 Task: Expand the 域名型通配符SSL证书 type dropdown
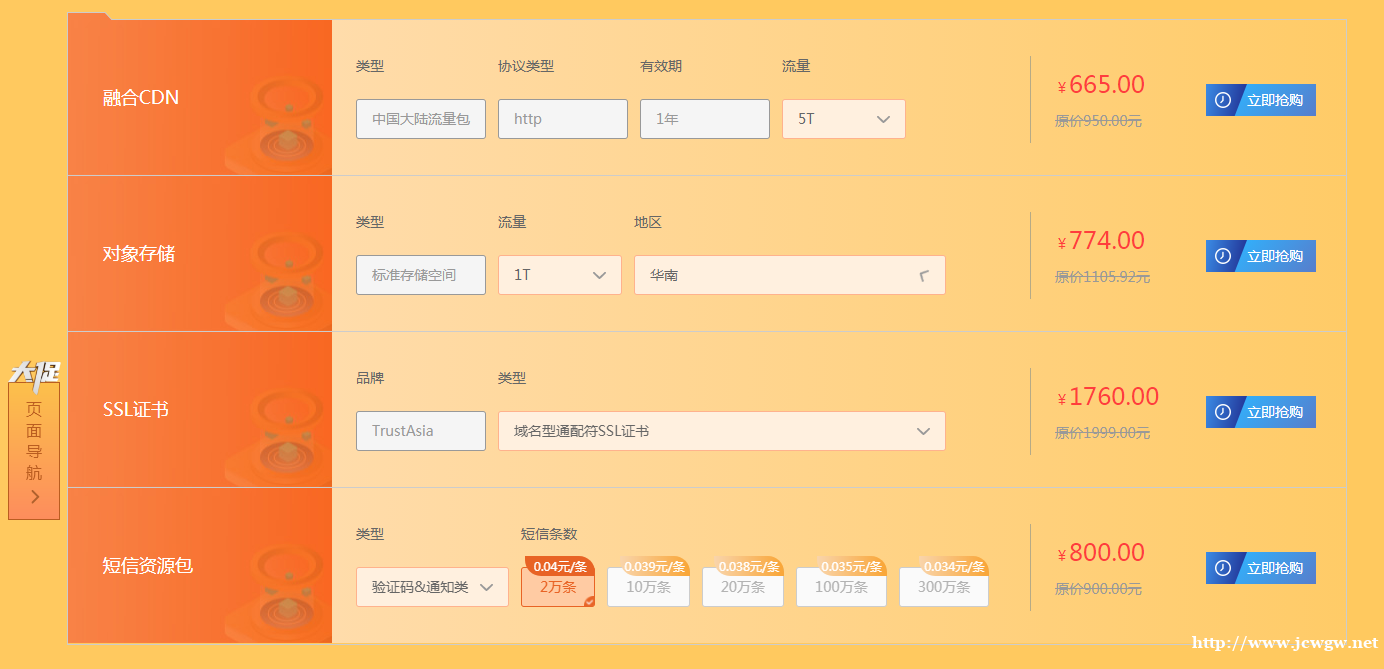721,431
